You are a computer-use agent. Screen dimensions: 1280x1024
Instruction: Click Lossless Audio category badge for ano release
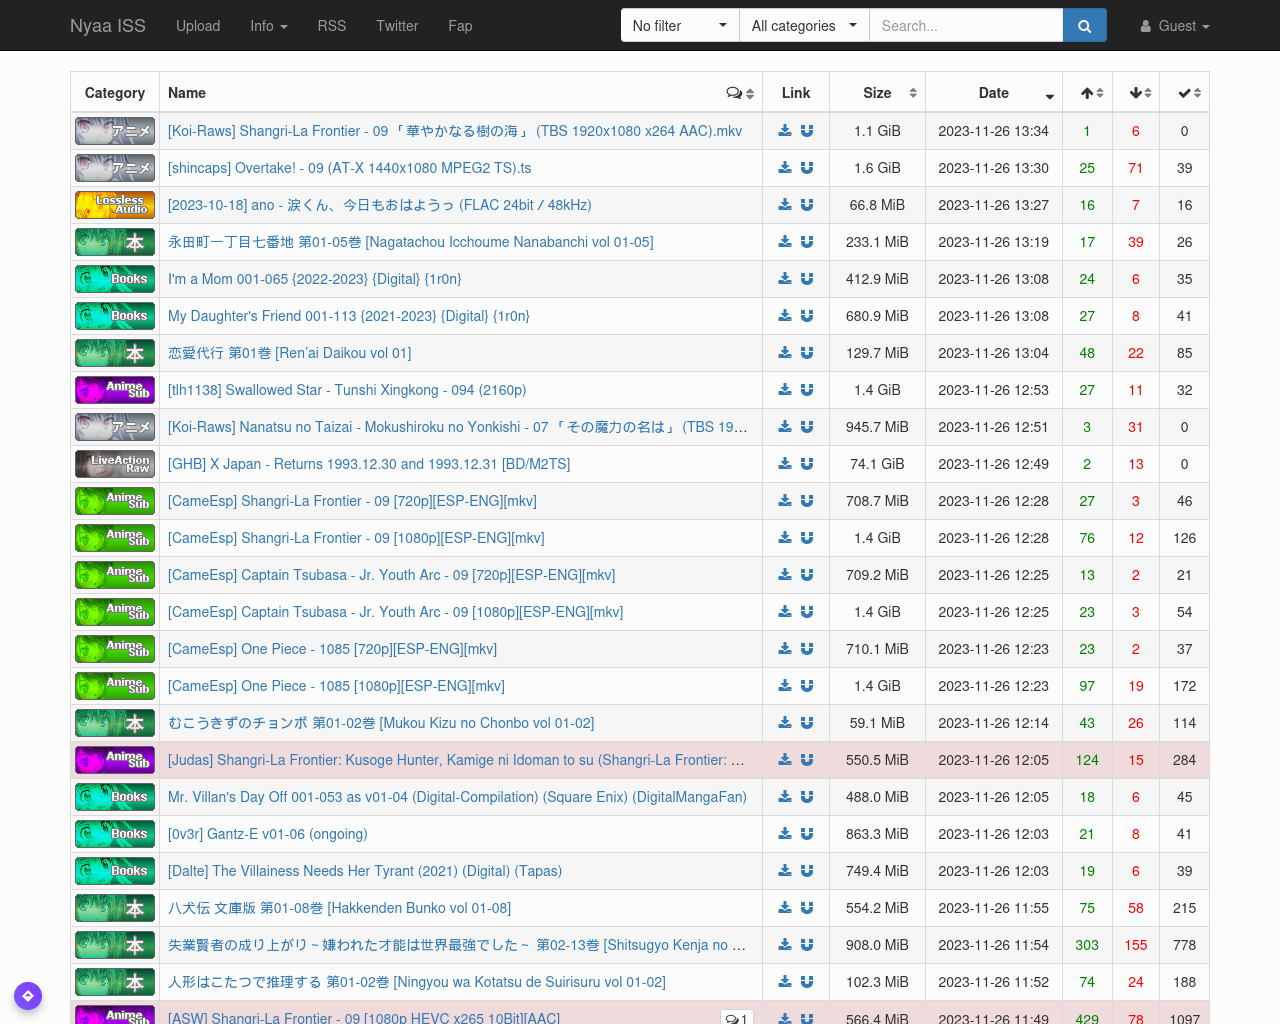coord(115,205)
